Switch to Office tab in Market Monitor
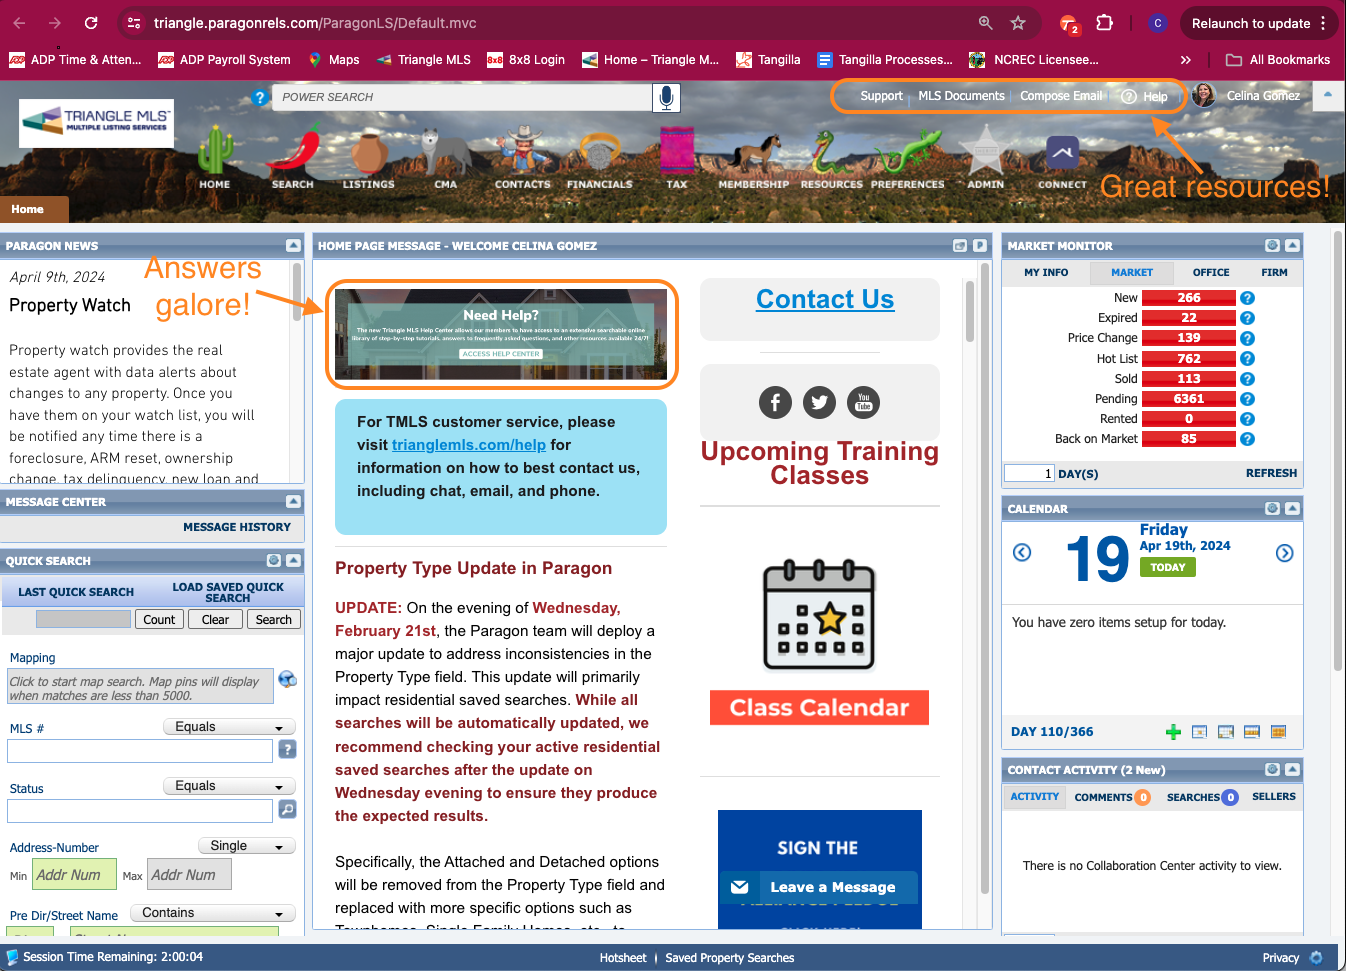Screen dimensions: 1346x971 (1211, 272)
